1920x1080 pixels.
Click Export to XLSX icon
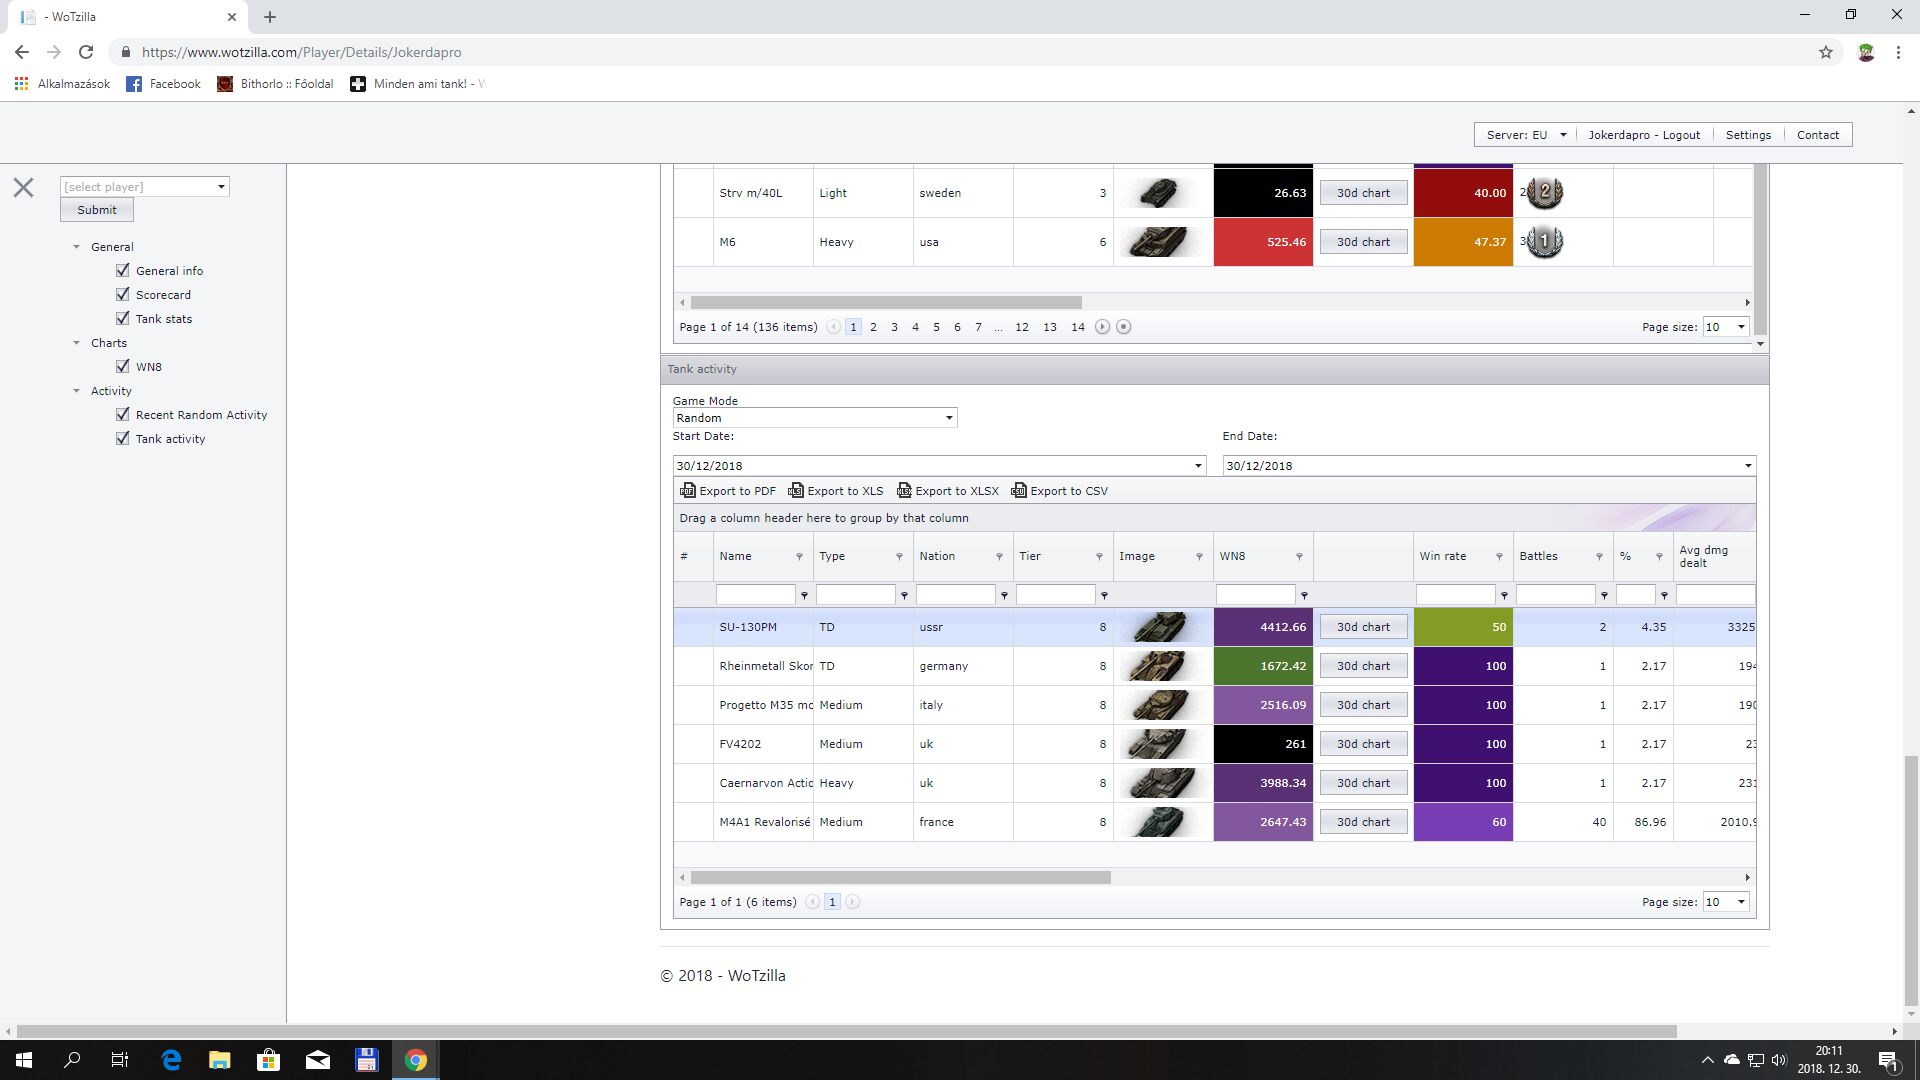[x=904, y=491]
